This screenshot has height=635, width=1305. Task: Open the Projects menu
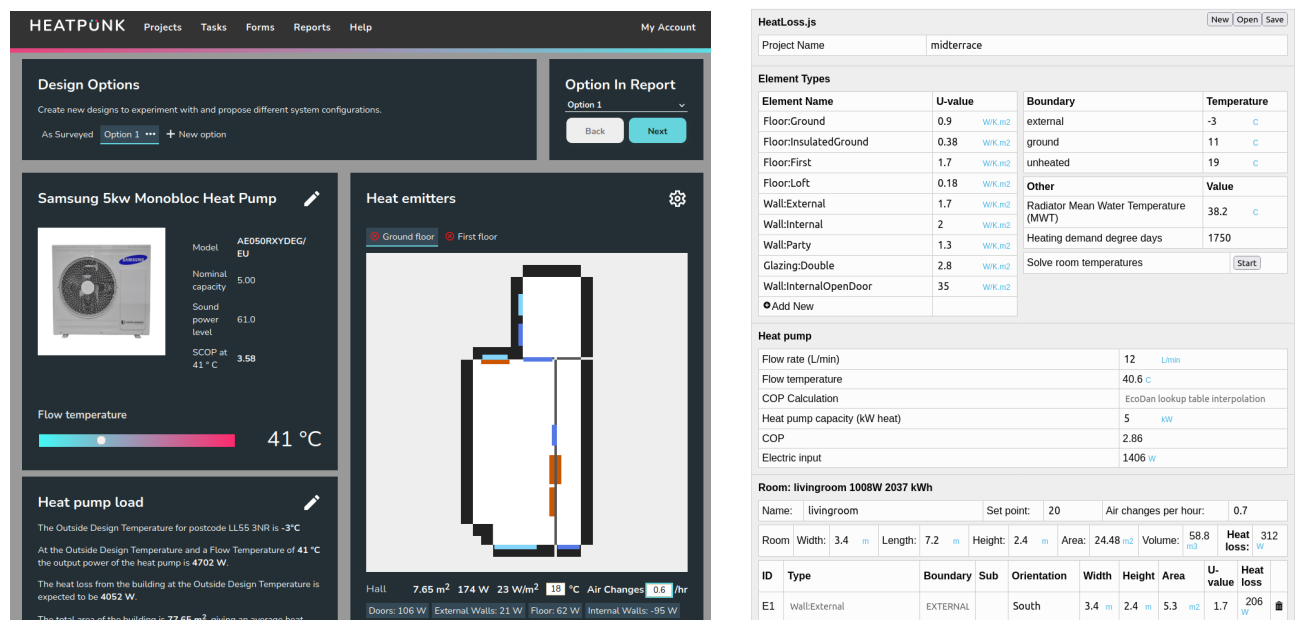point(163,27)
